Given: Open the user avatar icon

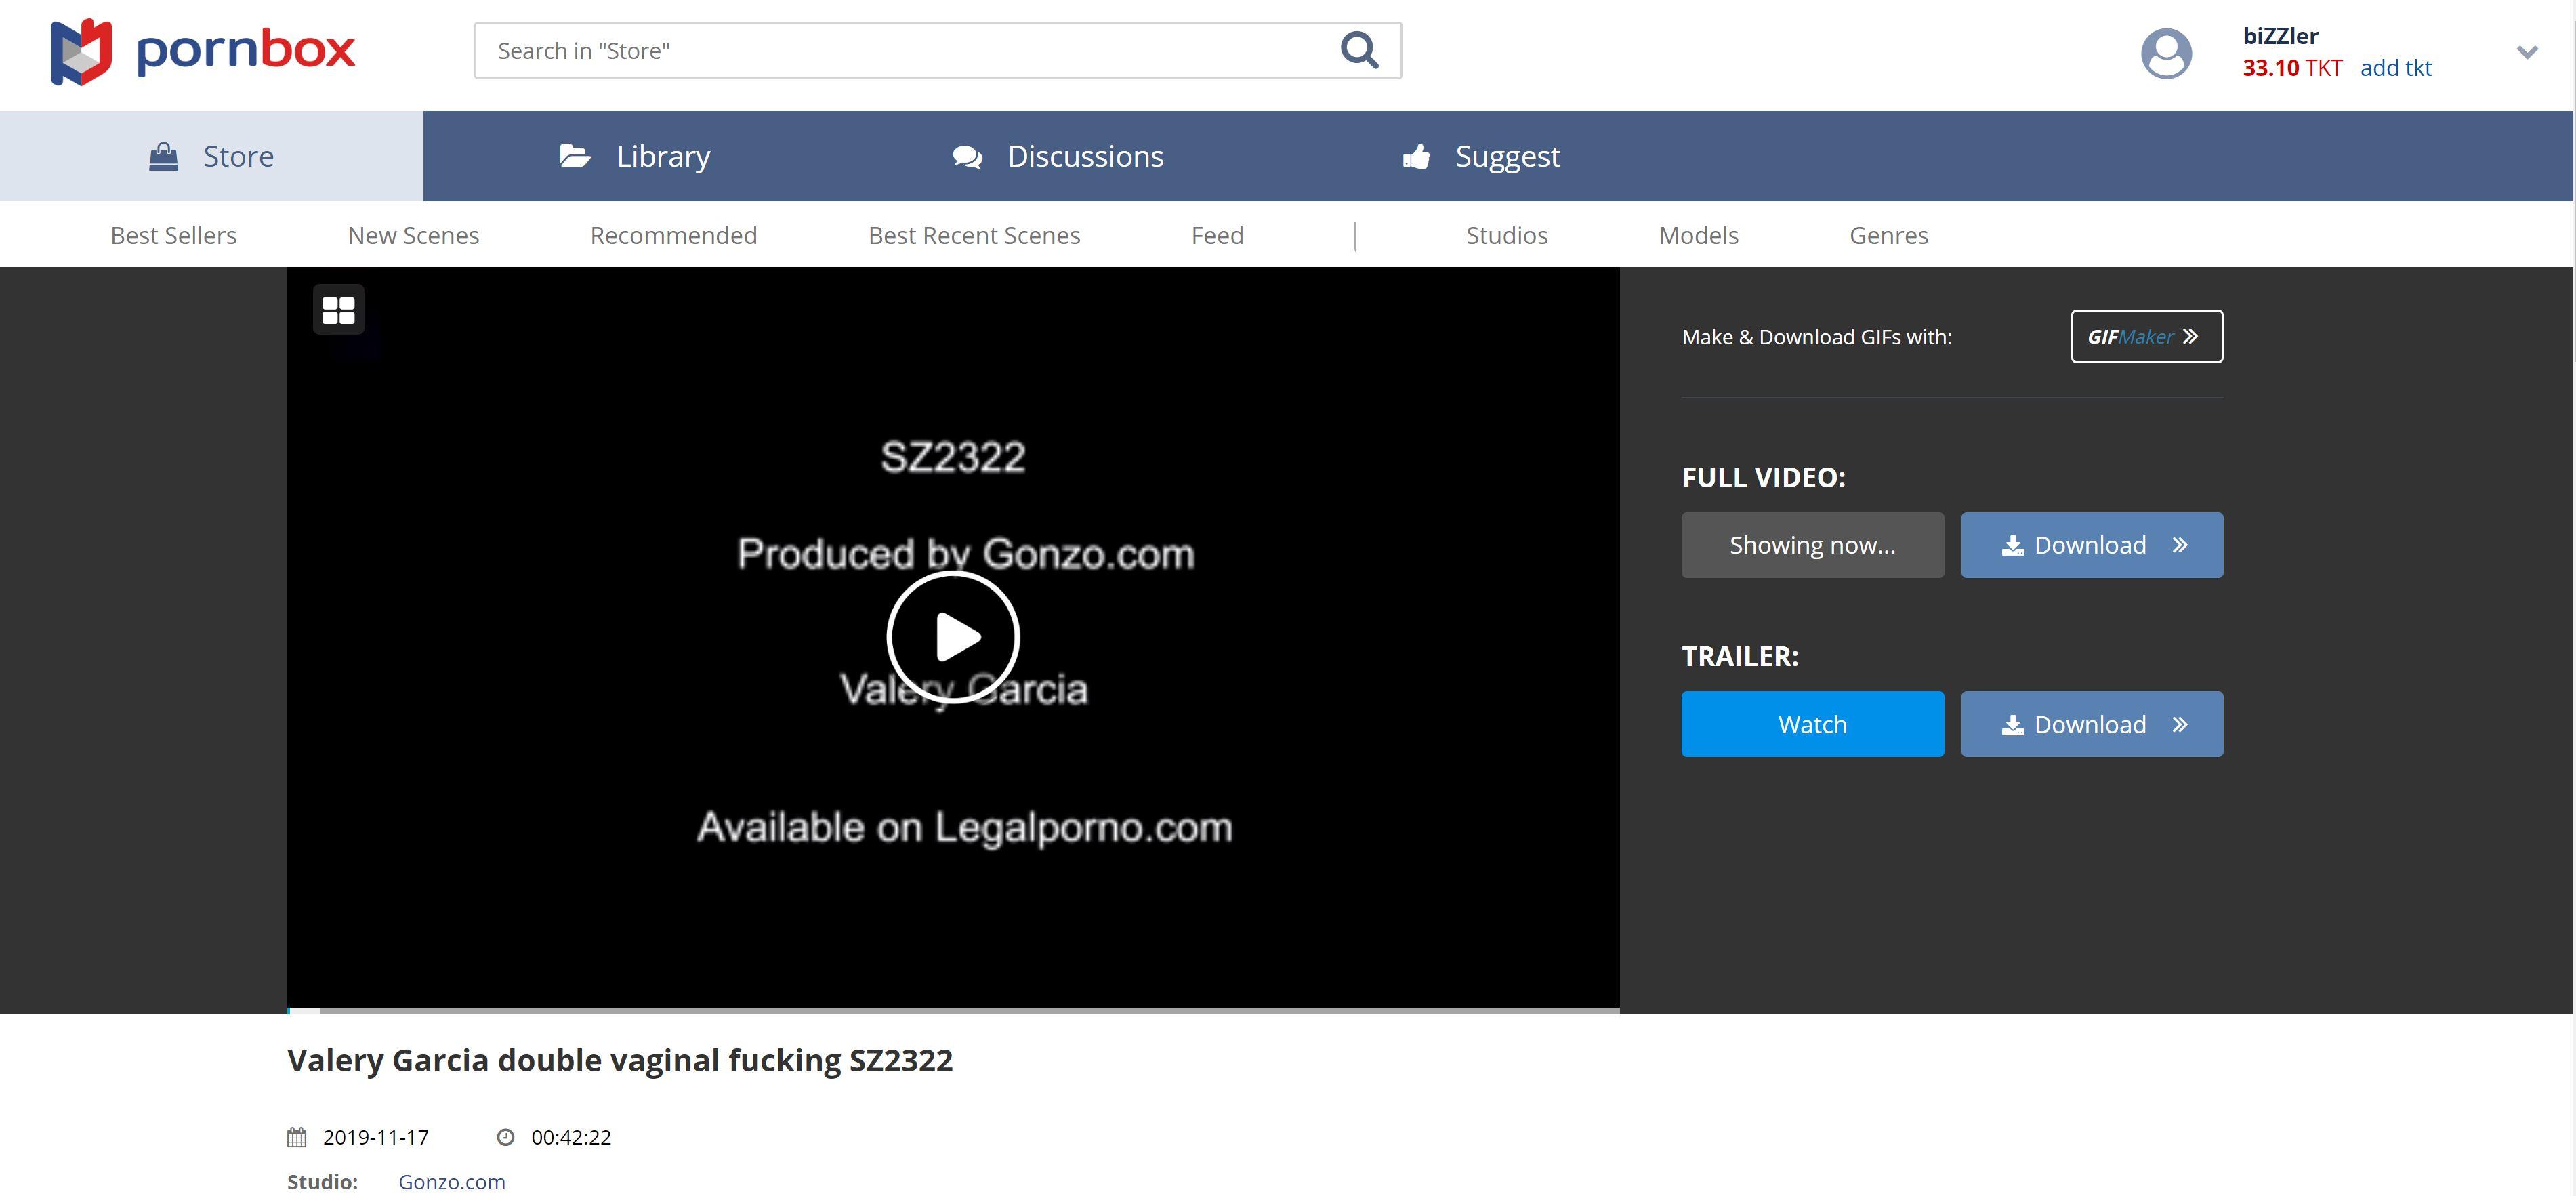Looking at the screenshot, I should pyautogui.click(x=2166, y=53).
